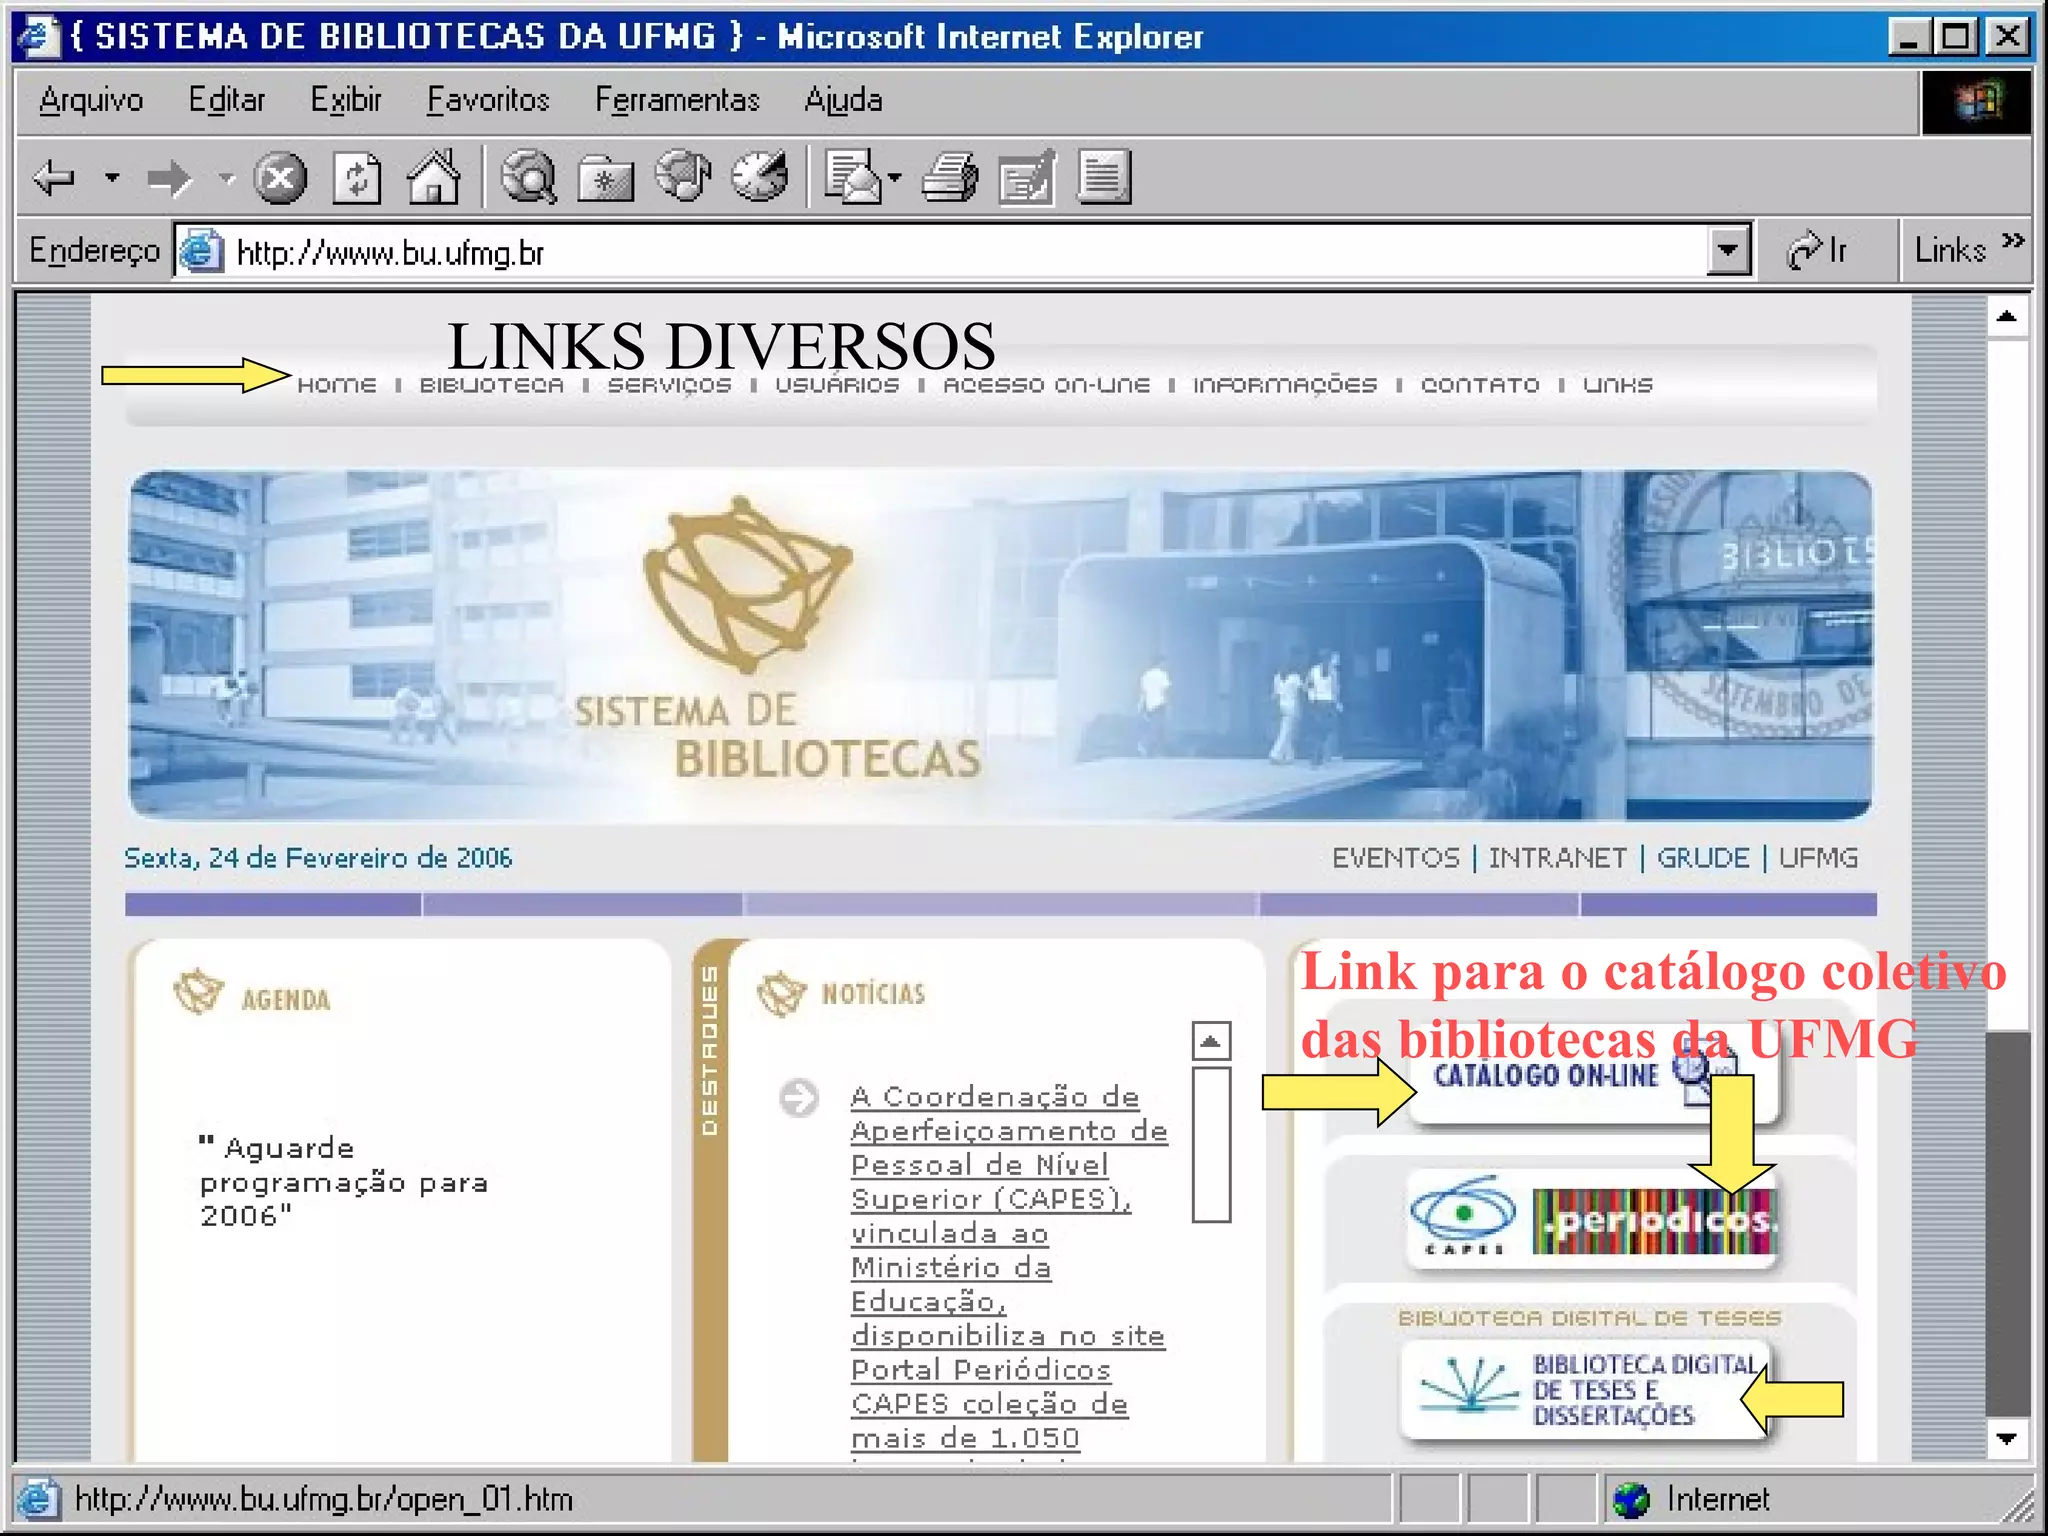Open the Media toolbar icon

point(683,176)
